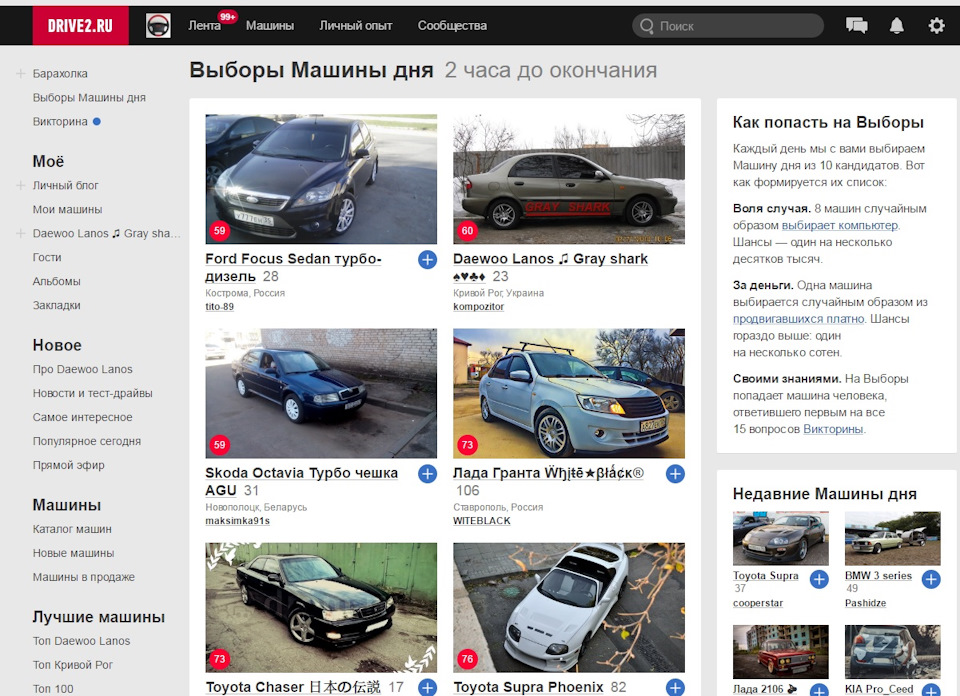Open Топ Кривой Рог

[x=72, y=665]
